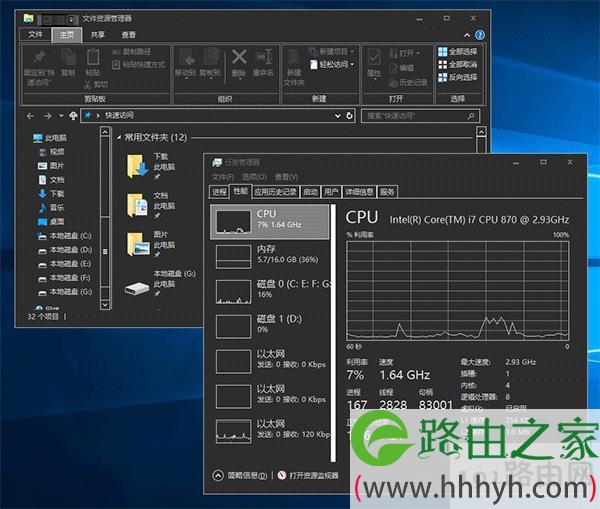Switch to the Share (共享) ribbon tab
The image size is (600, 509).
click(98, 35)
